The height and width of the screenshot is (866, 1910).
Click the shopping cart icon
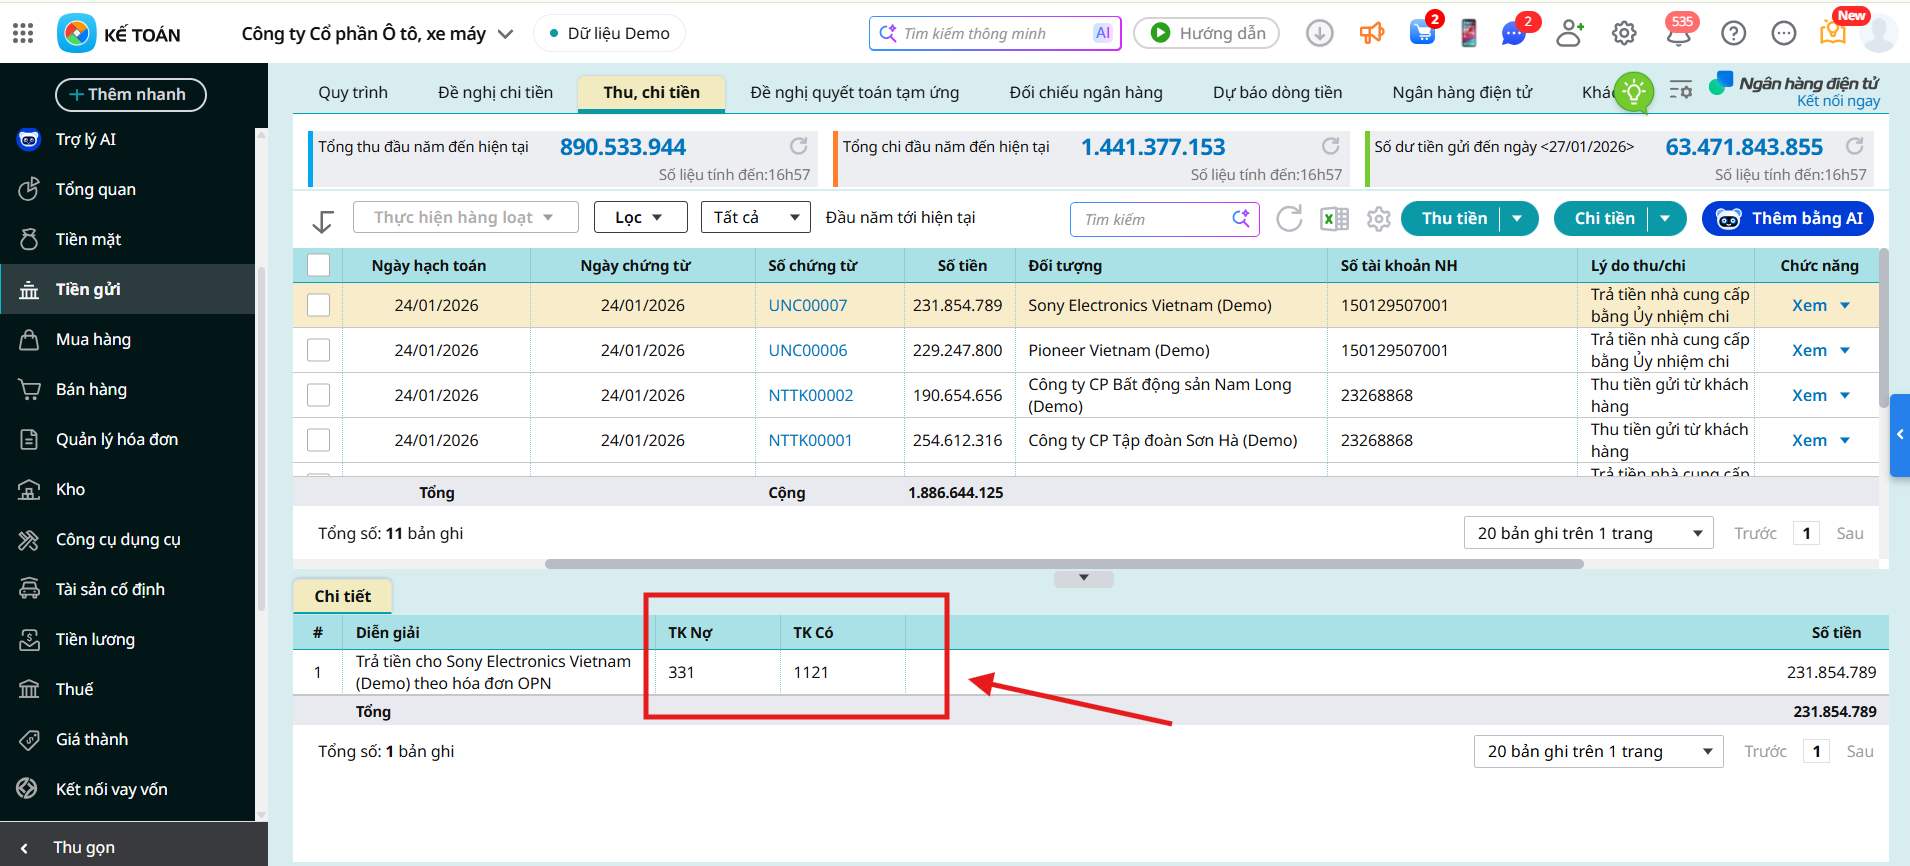point(1422,33)
